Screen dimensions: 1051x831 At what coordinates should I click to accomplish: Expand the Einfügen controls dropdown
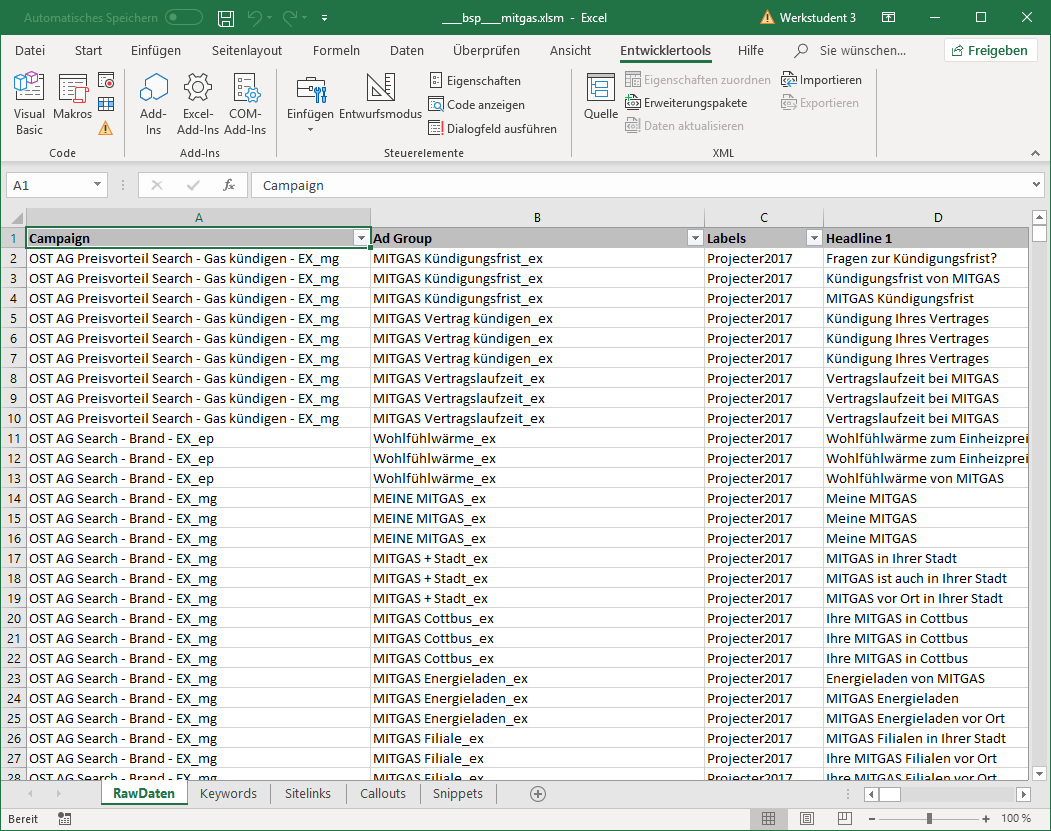[x=310, y=129]
